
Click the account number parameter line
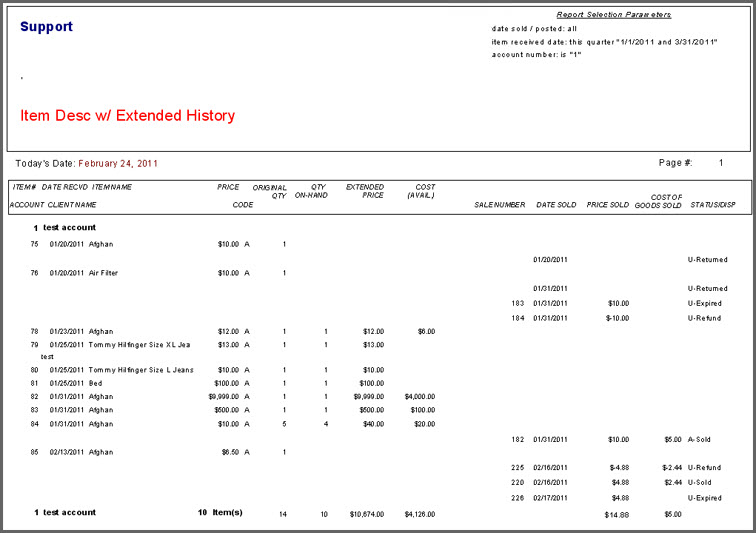click(x=536, y=55)
